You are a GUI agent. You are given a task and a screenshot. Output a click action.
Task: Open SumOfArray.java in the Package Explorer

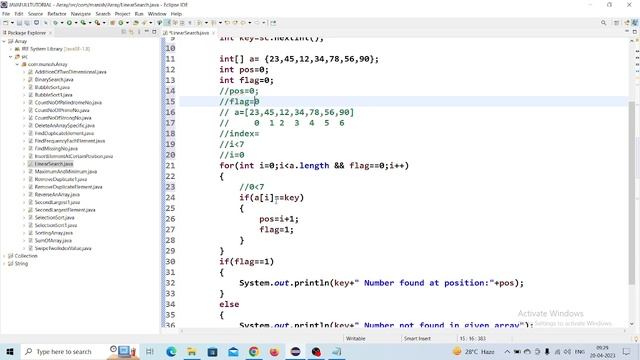point(53,240)
